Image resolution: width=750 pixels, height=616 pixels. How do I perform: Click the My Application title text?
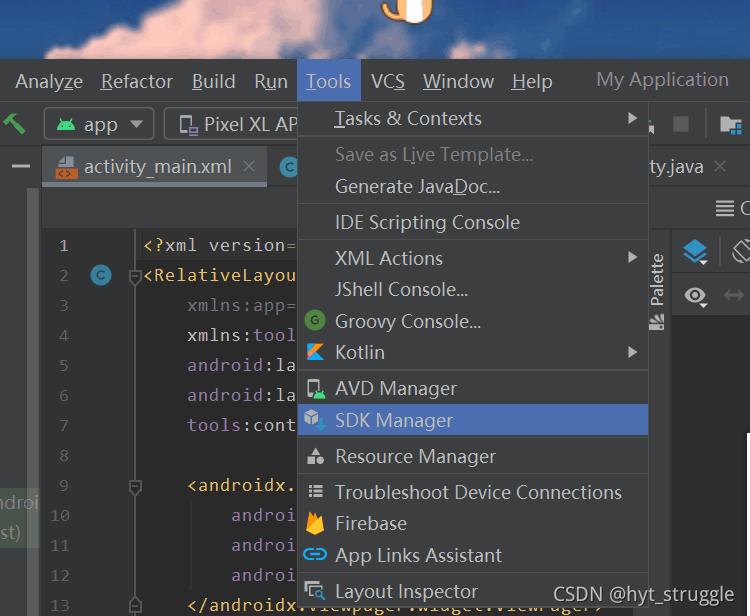point(662,80)
